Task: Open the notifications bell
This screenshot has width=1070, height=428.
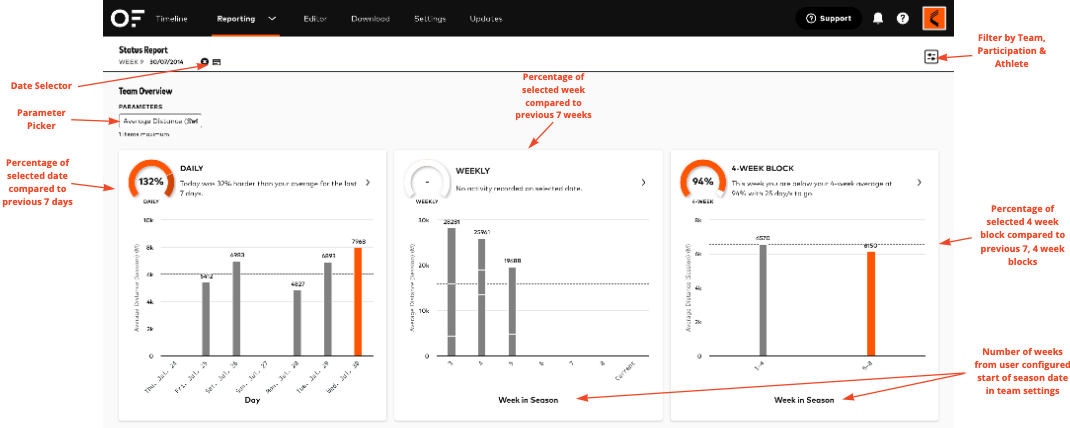Action: pyautogui.click(x=878, y=18)
